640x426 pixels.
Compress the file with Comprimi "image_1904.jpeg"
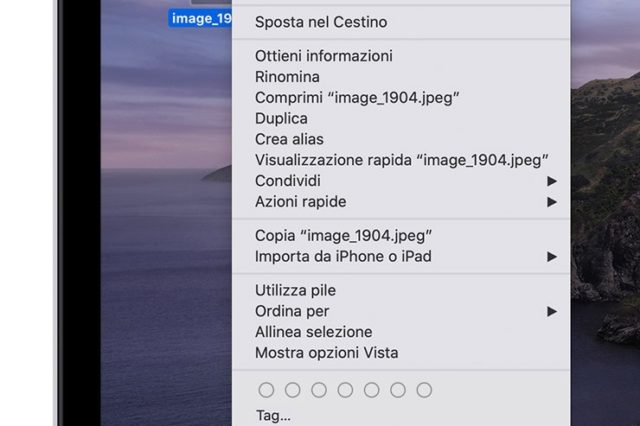point(356,97)
